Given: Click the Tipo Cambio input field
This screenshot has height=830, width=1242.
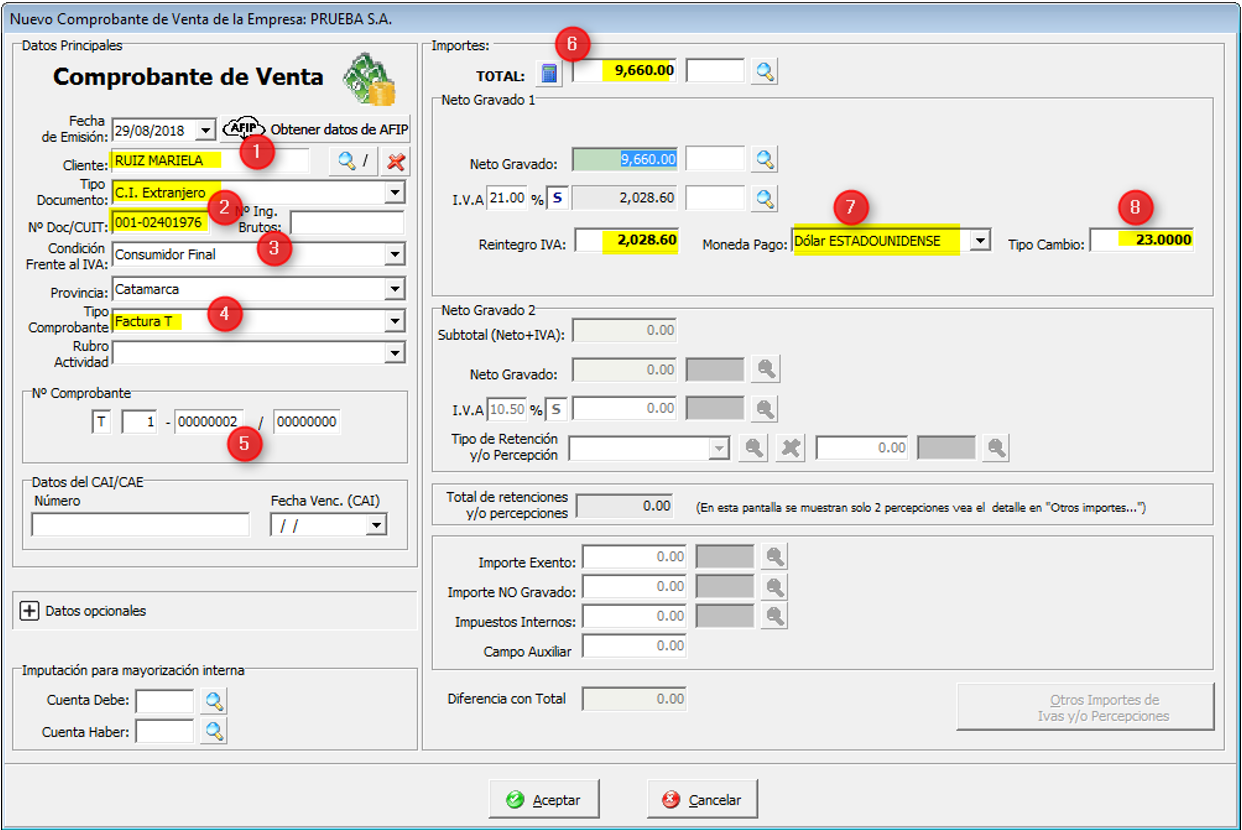Looking at the screenshot, I should click(1143, 241).
